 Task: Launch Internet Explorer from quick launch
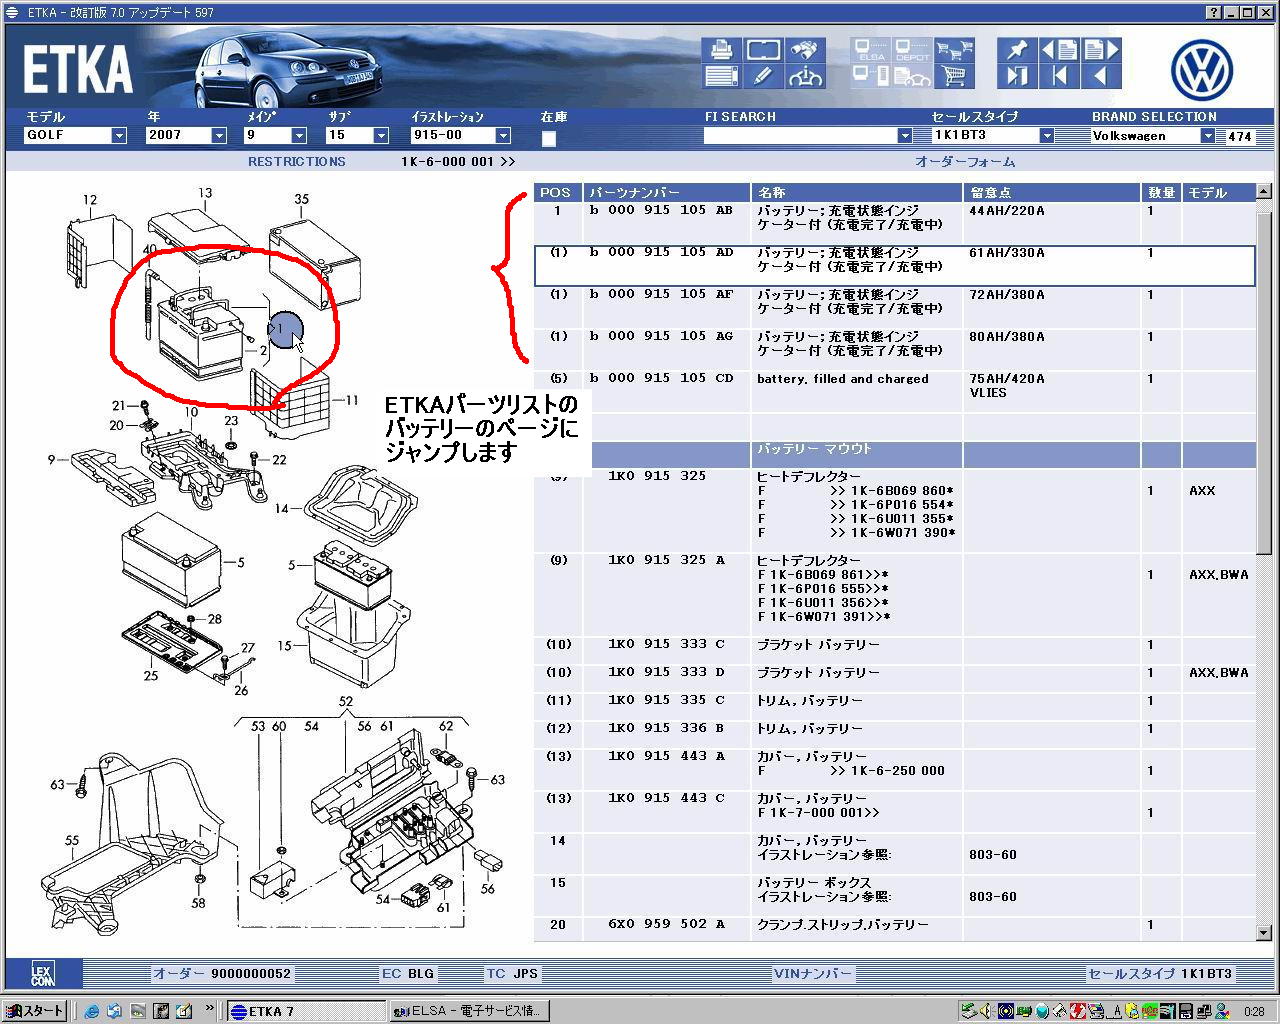click(x=92, y=1011)
